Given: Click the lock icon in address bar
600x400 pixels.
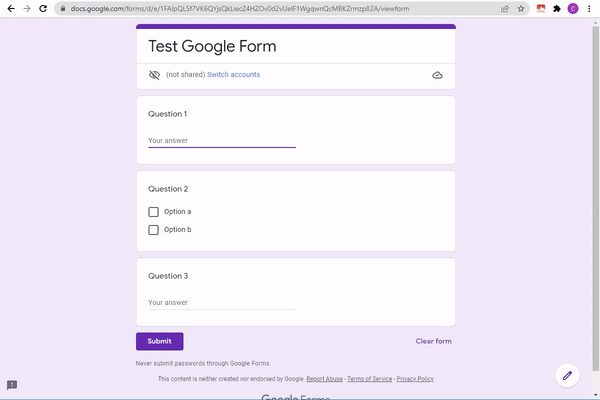Looking at the screenshot, I should tap(63, 8).
